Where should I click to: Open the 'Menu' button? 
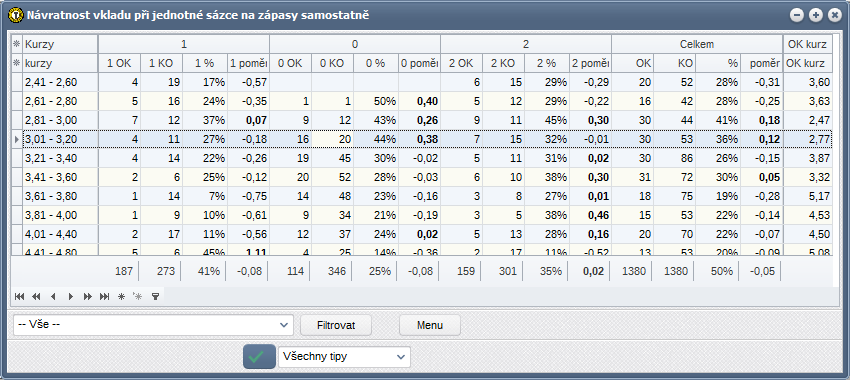430,325
